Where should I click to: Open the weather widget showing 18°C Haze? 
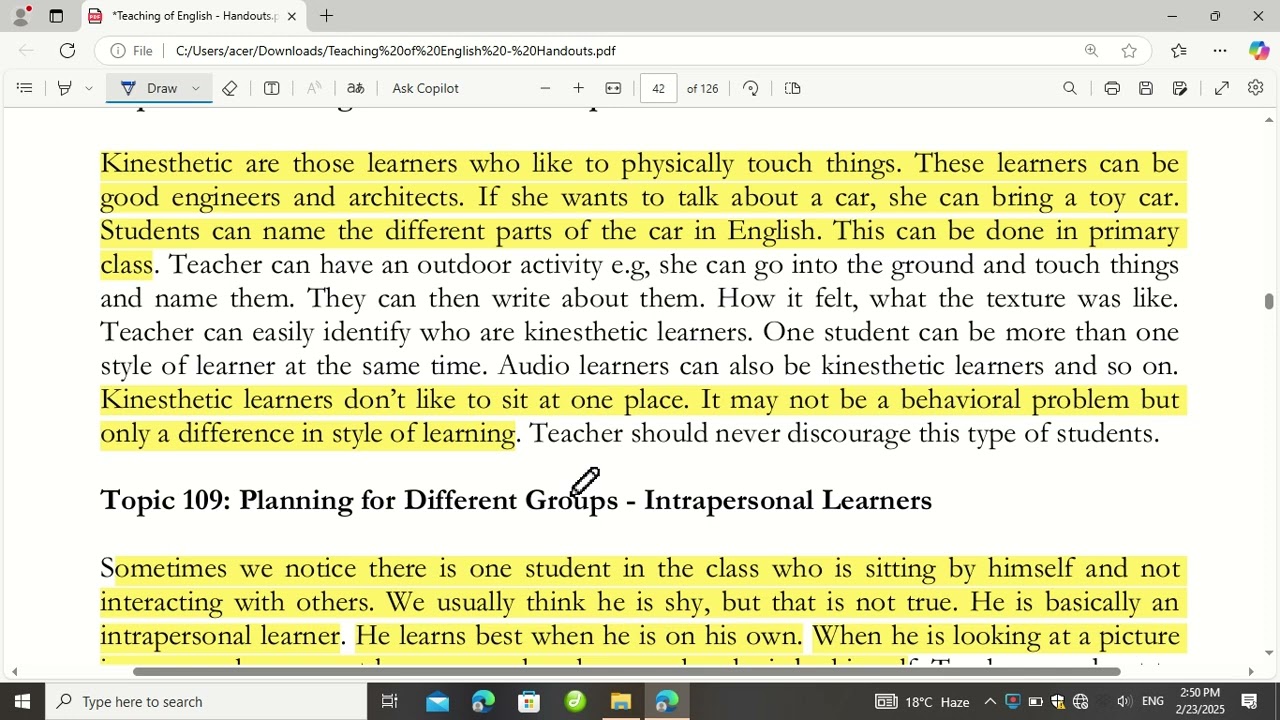922,701
